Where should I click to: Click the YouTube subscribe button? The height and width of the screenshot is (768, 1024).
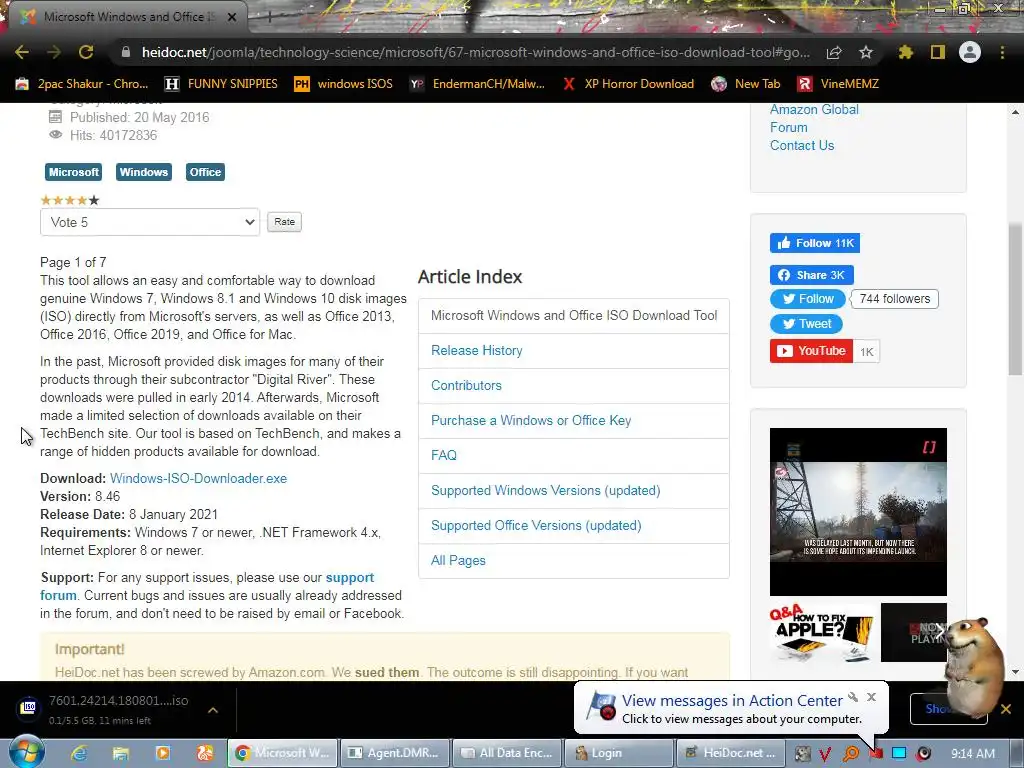click(x=811, y=351)
